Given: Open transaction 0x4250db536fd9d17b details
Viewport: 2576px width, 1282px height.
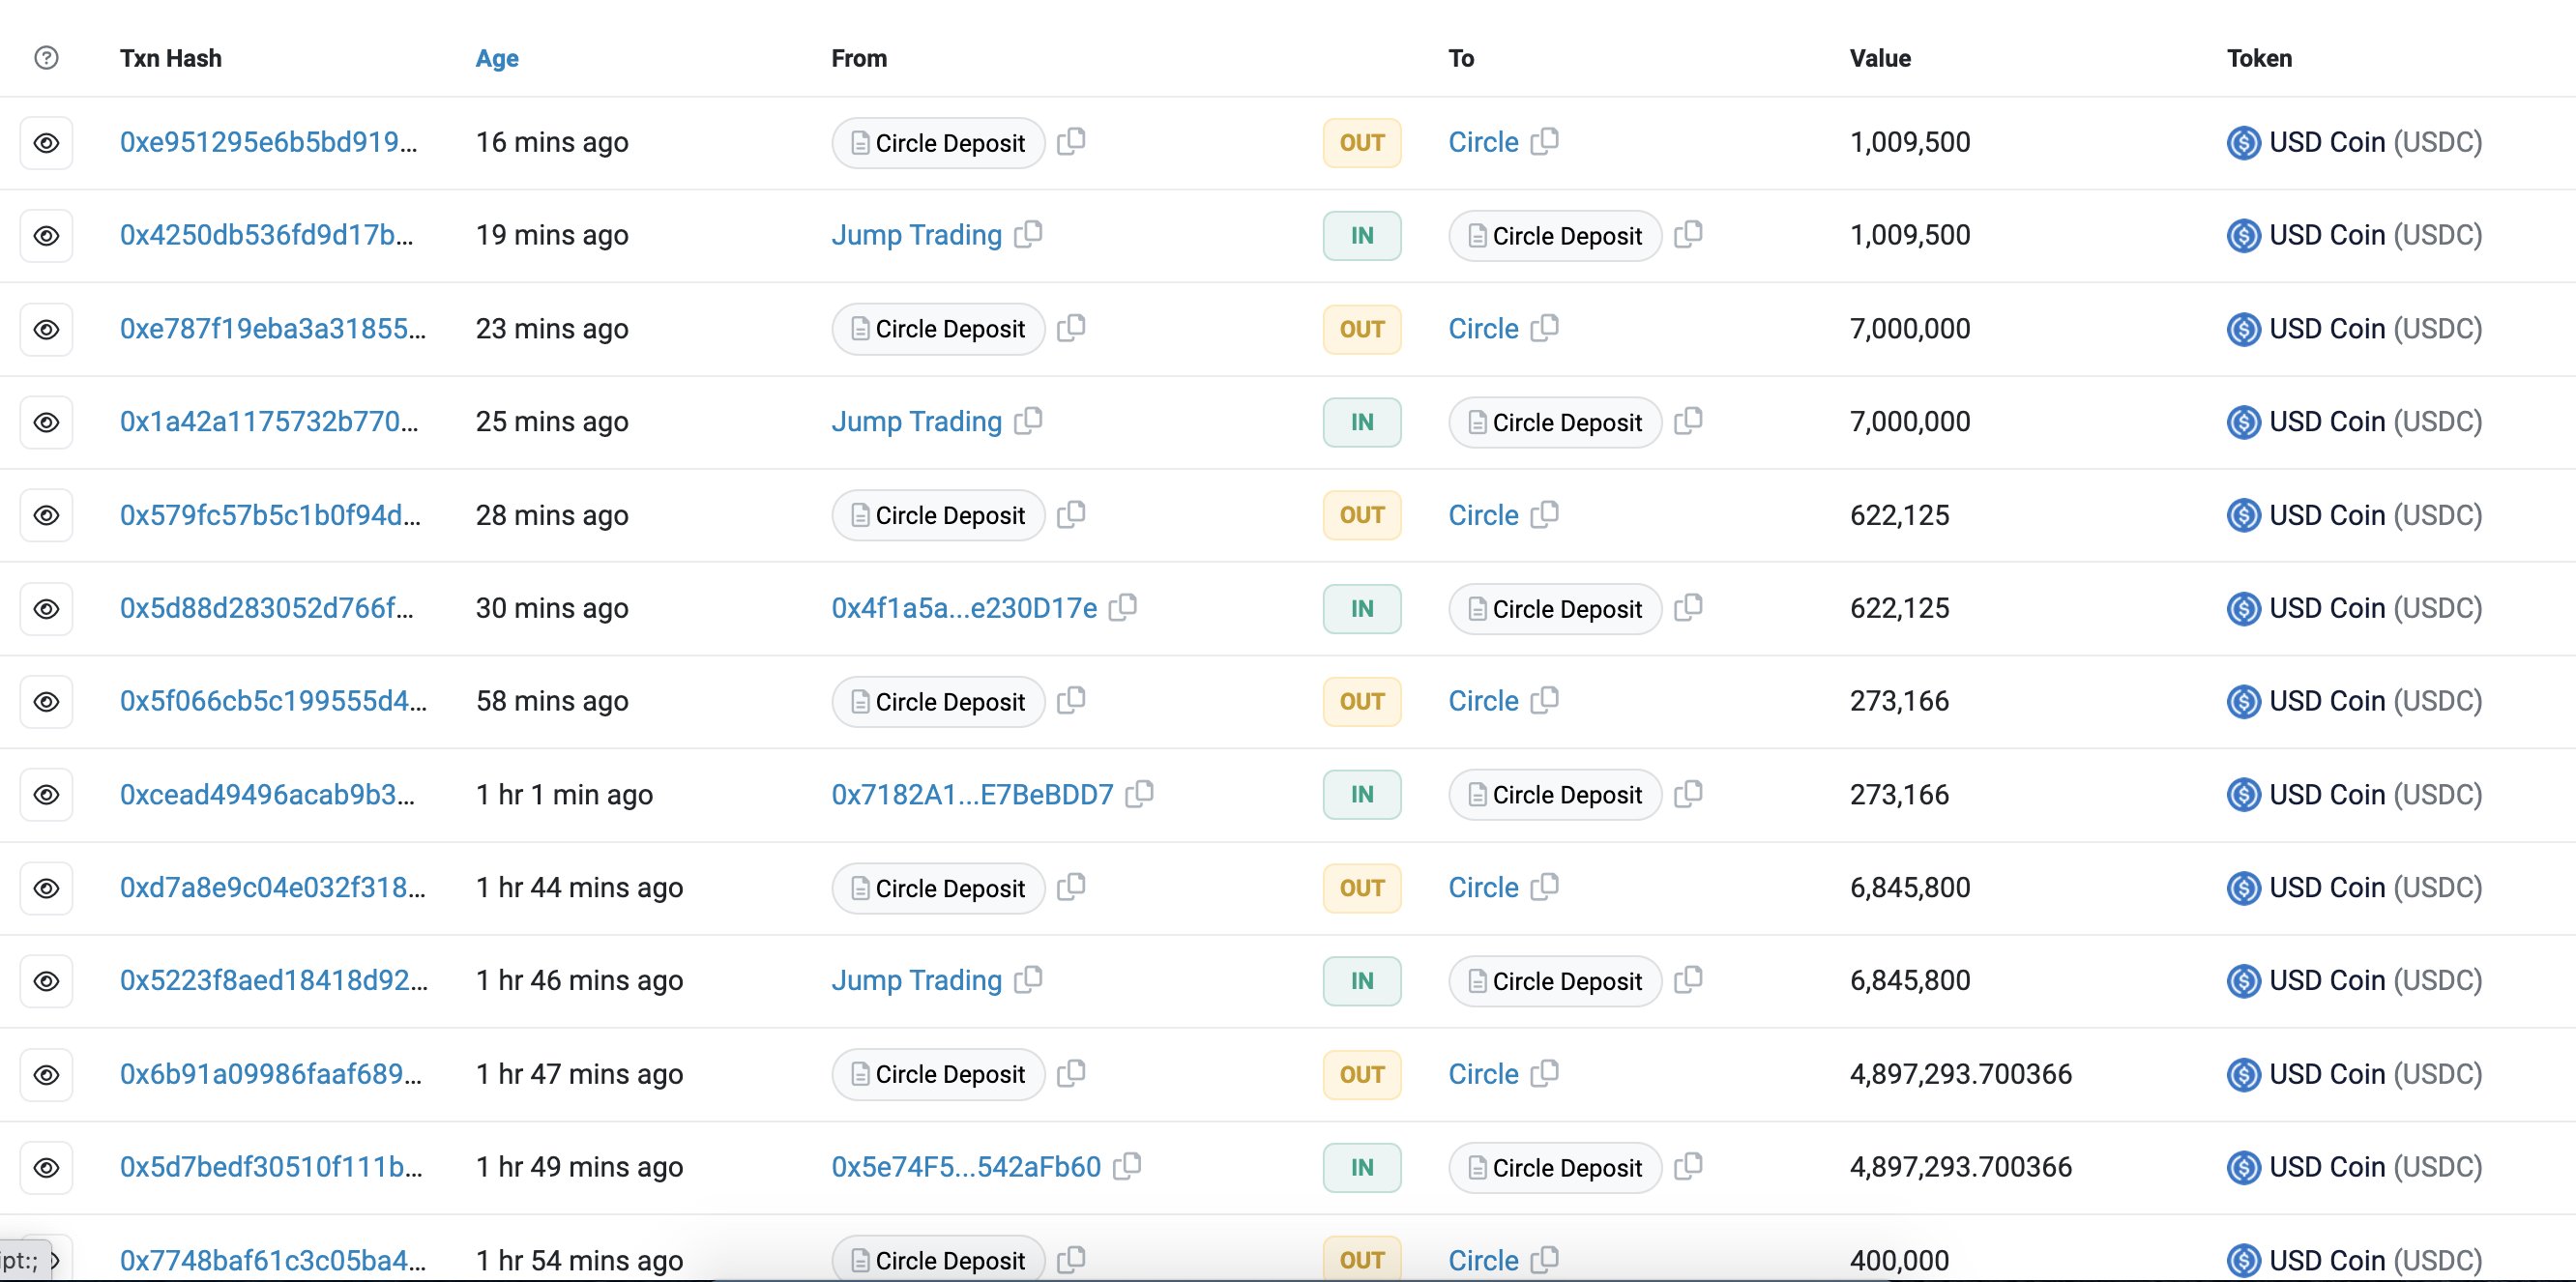Looking at the screenshot, I should (x=266, y=235).
